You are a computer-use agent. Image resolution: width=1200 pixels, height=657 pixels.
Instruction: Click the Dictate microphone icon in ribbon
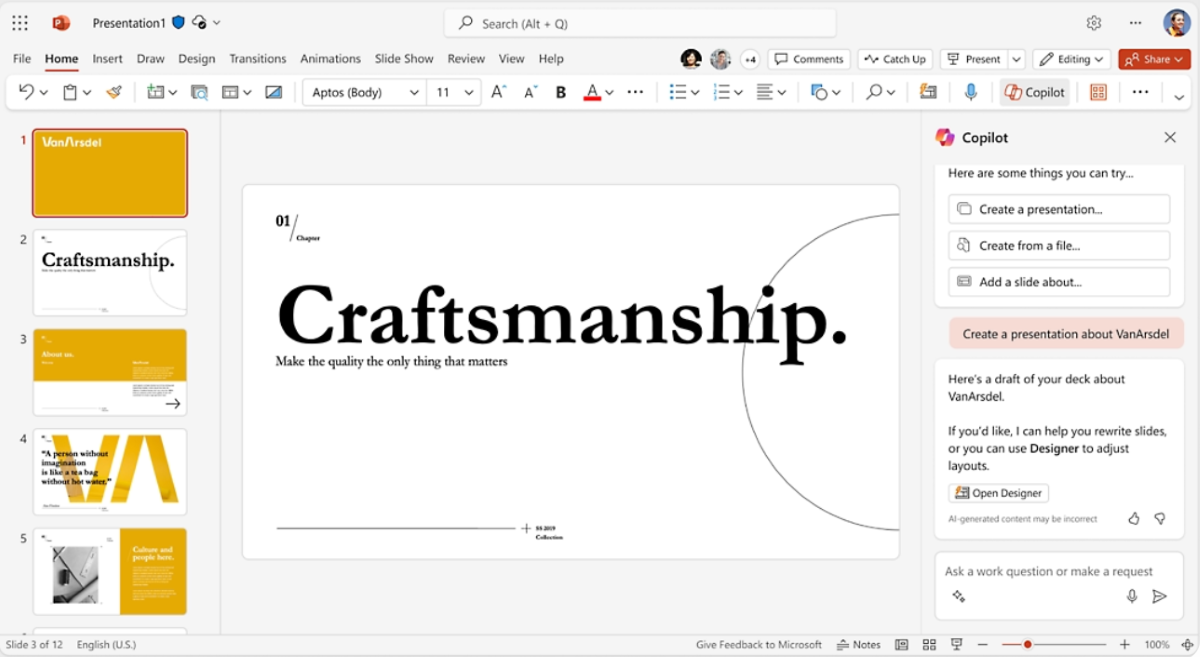tap(970, 92)
